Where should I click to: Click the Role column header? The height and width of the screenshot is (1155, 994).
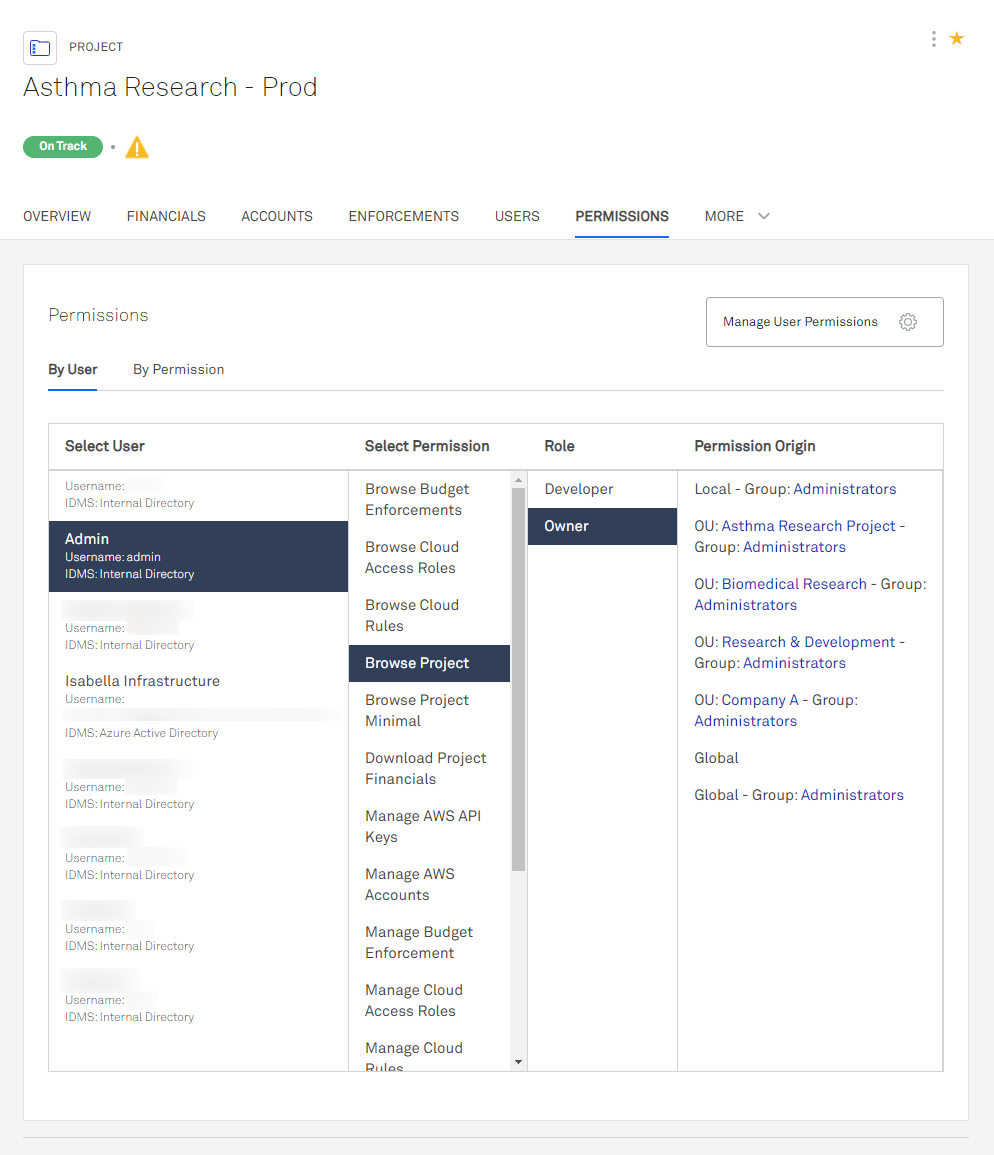pos(559,446)
